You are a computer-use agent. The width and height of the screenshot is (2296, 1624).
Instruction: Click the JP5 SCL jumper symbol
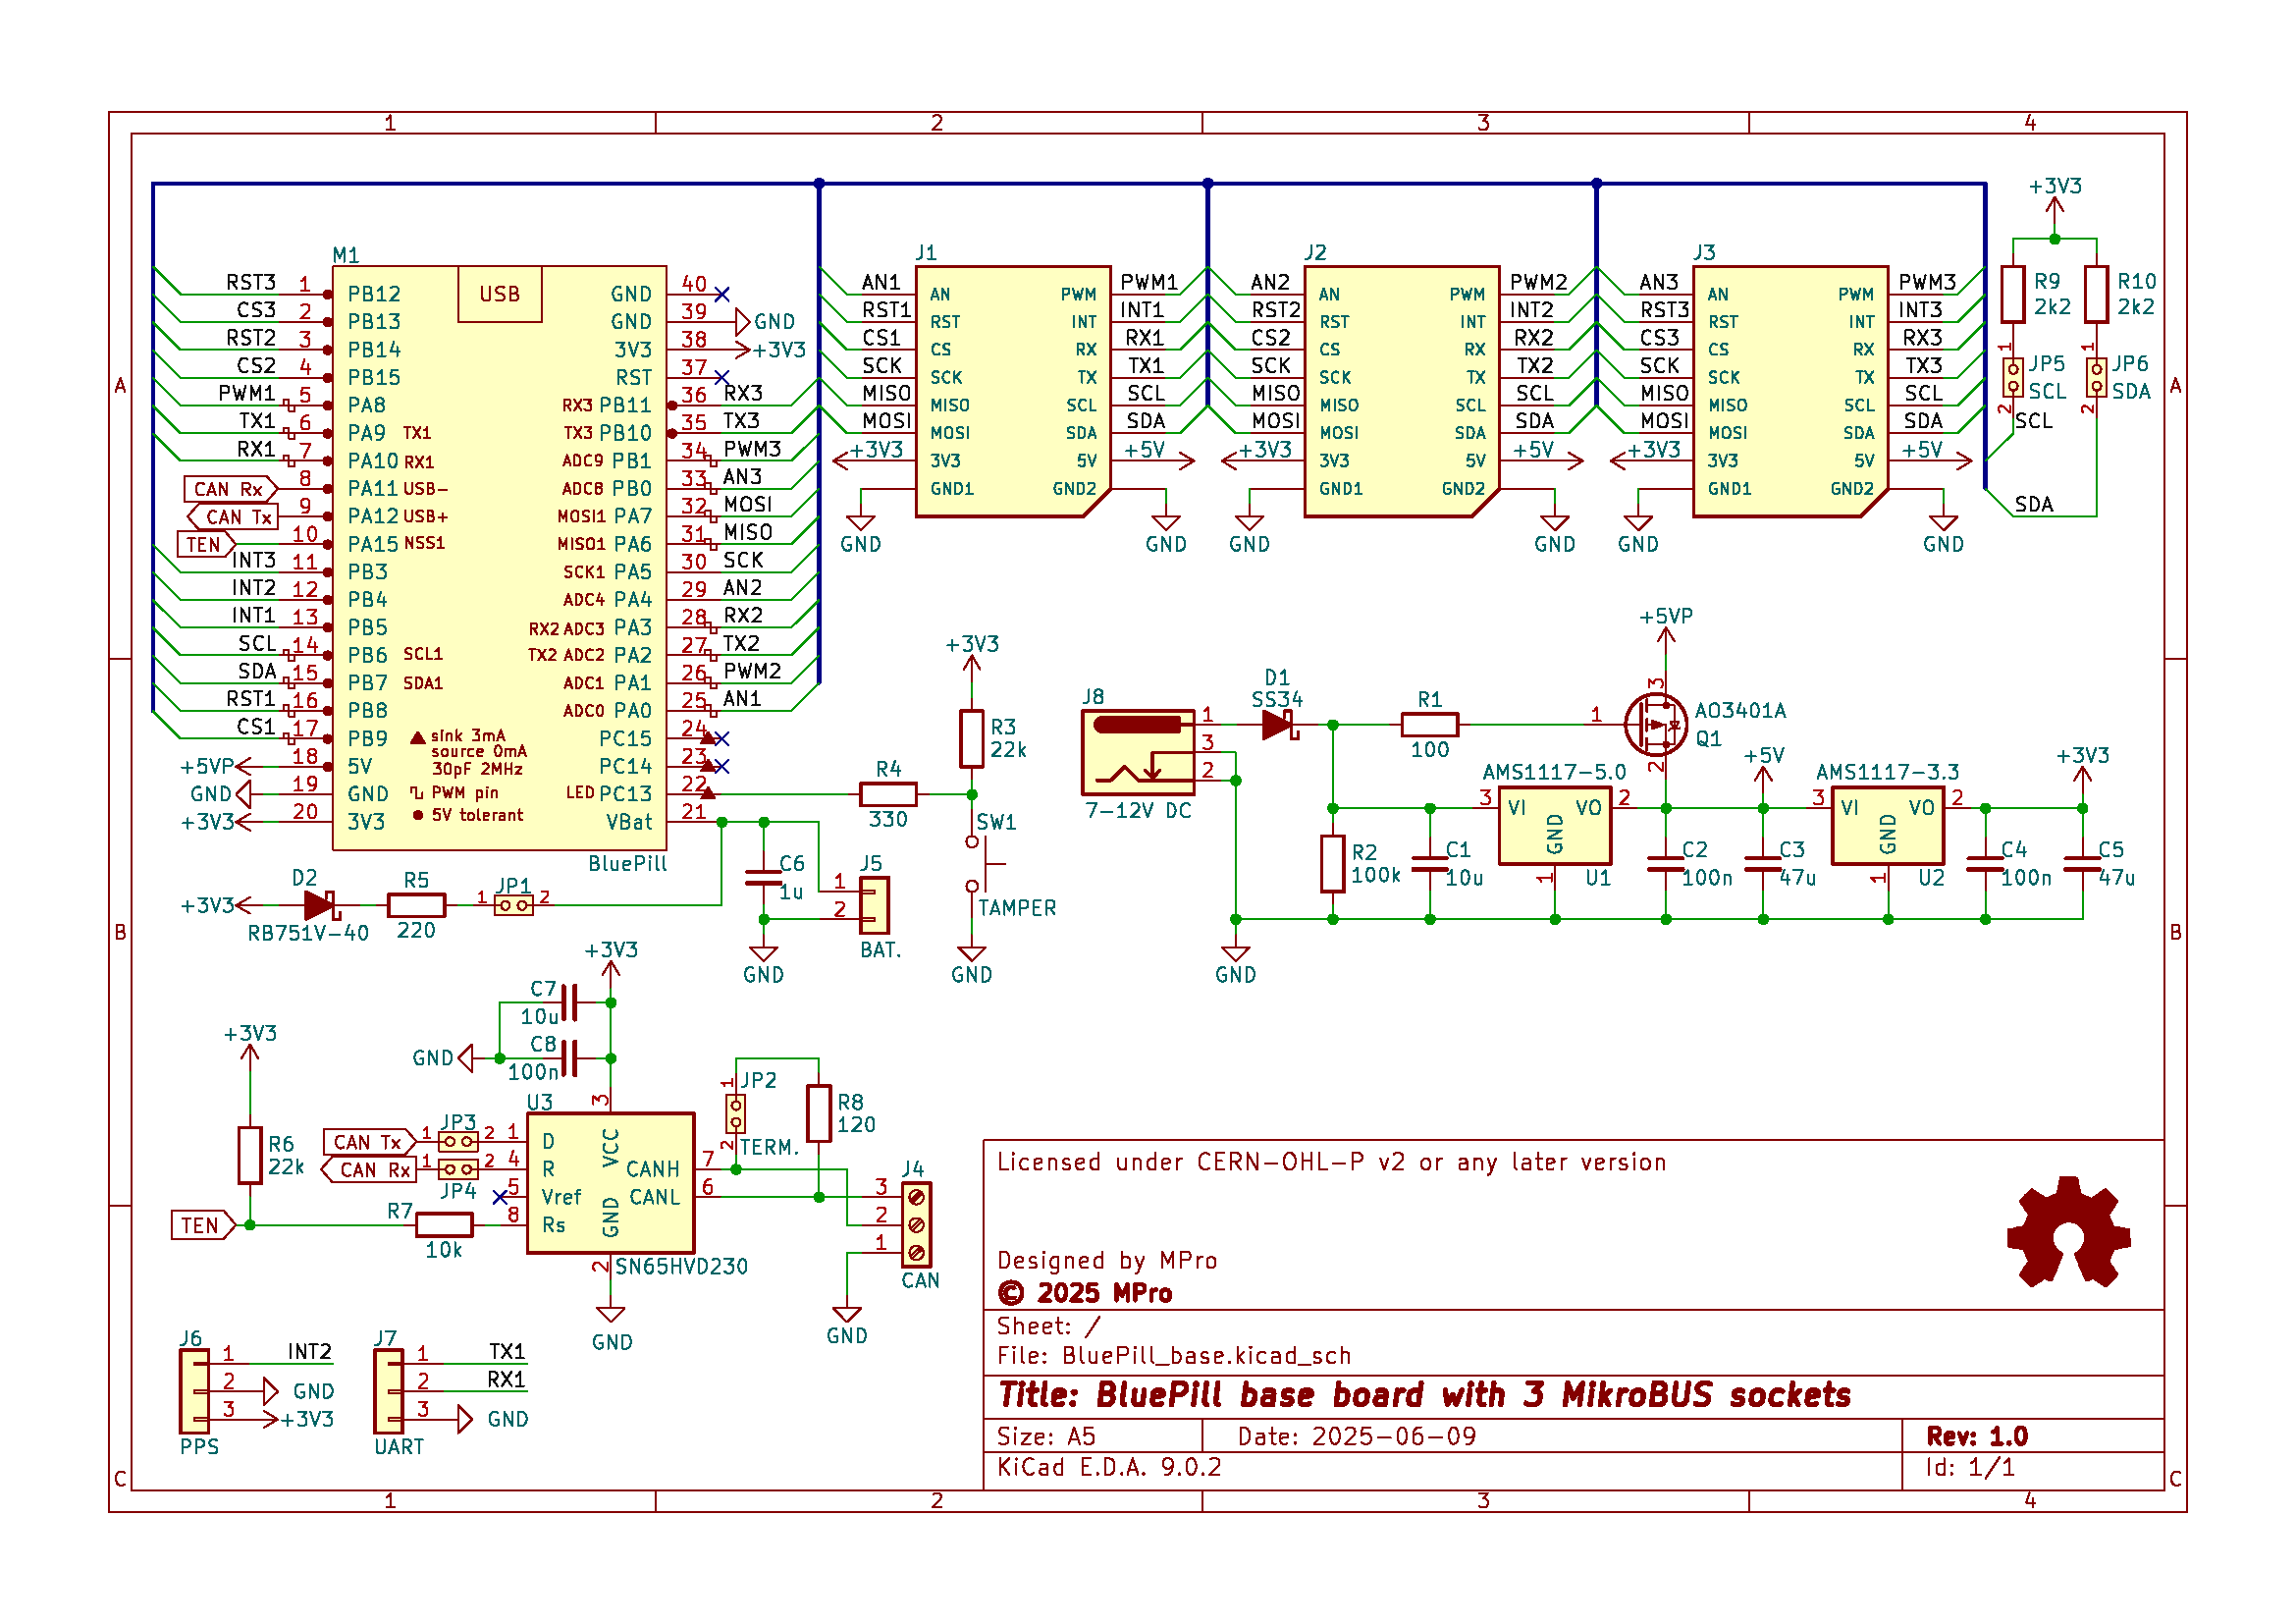[2012, 377]
